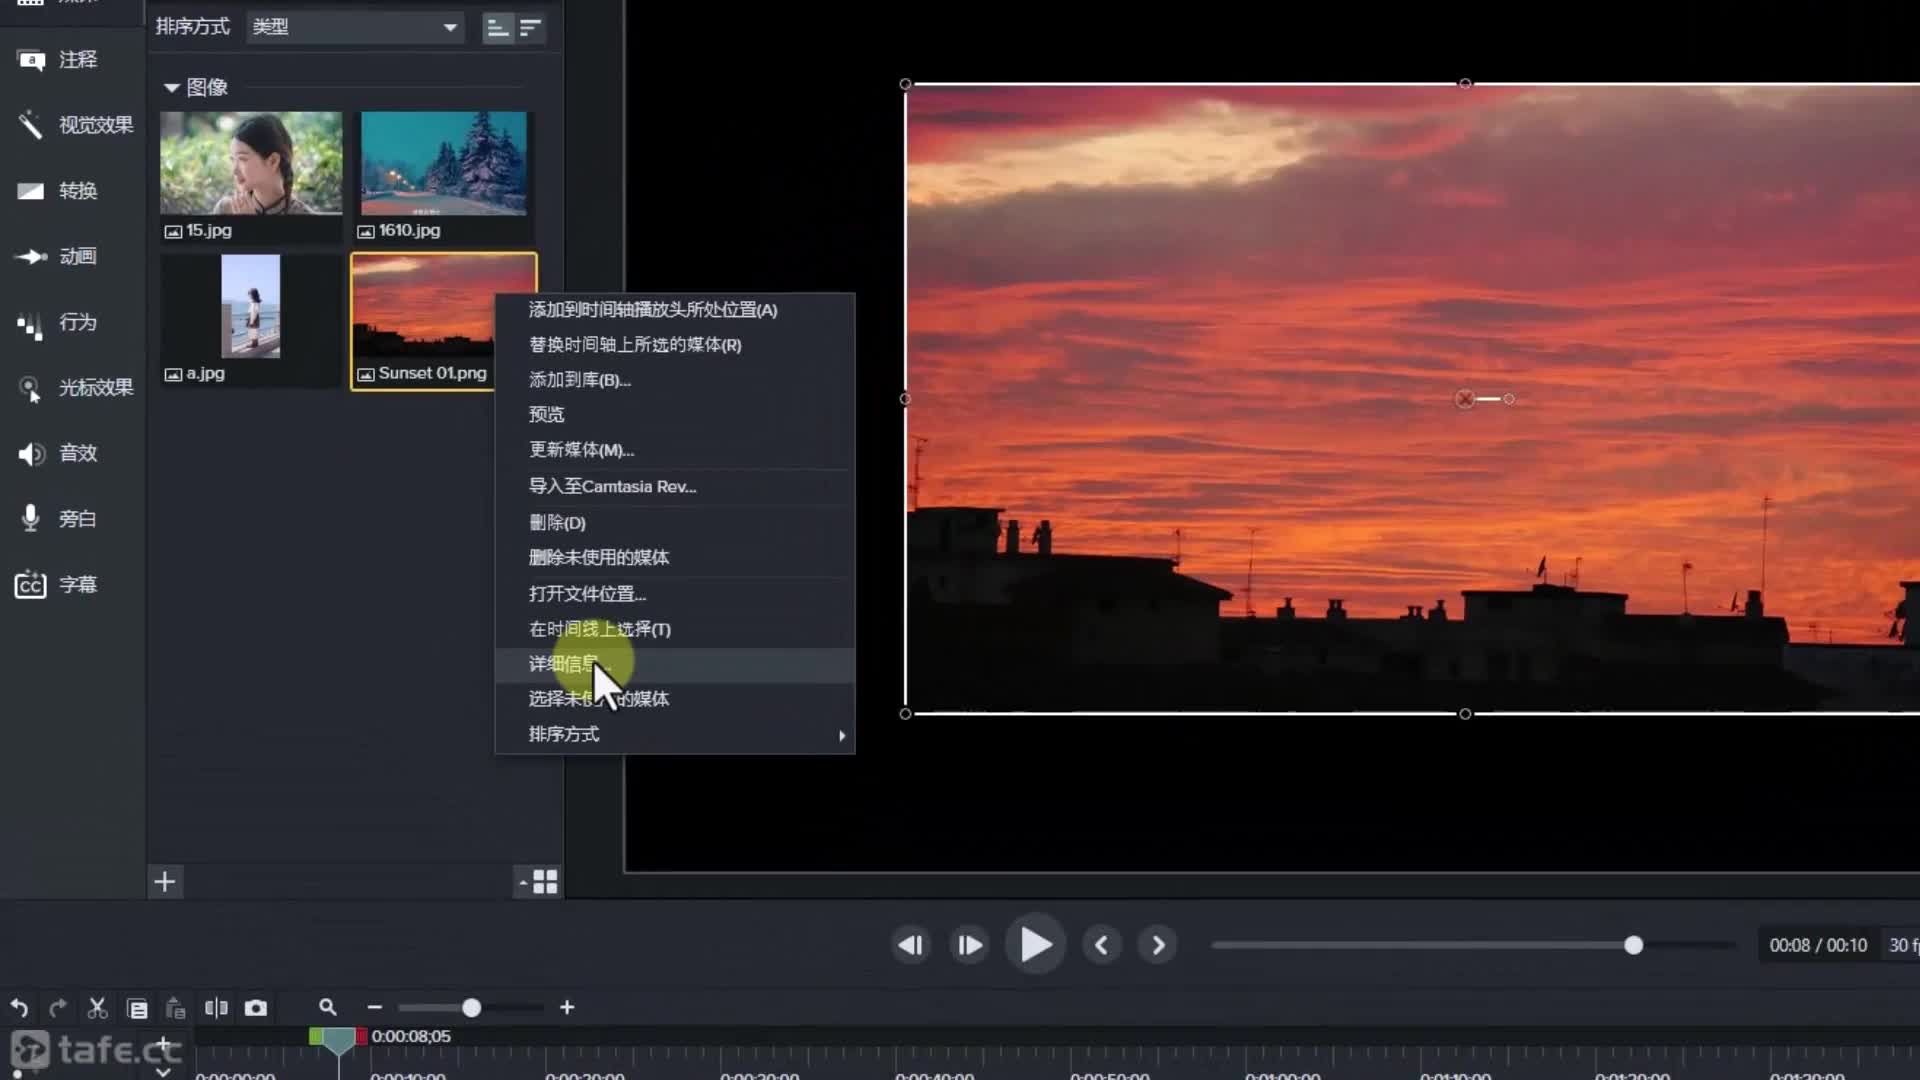
Task: Zoom out the timeline with minus
Action: (375, 1008)
